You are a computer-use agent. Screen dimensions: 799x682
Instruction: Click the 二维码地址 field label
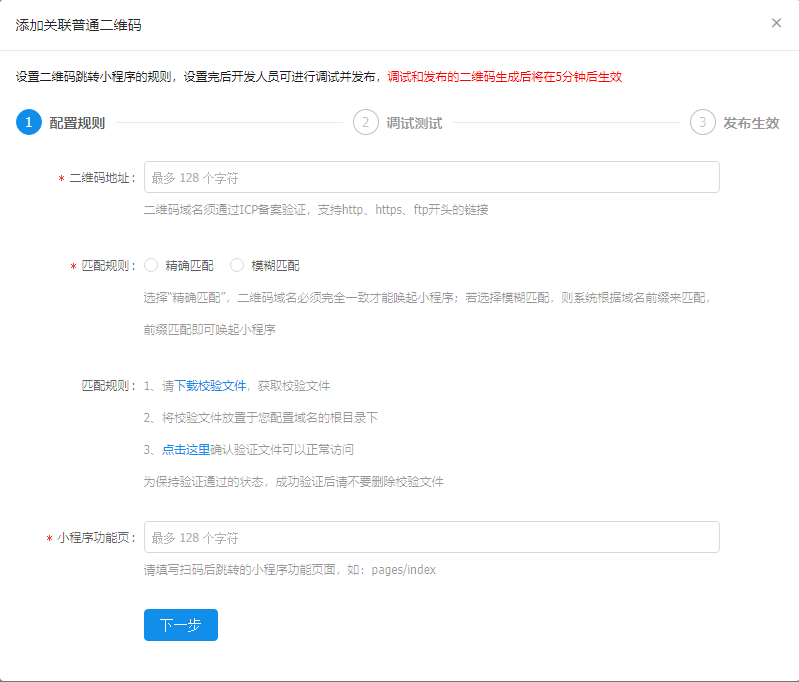point(101,178)
